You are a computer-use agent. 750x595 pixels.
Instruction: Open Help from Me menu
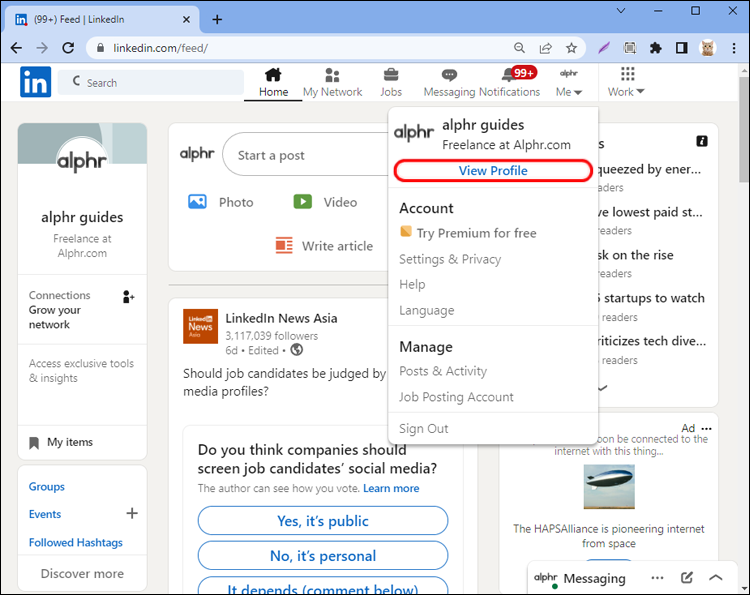[x=412, y=285]
